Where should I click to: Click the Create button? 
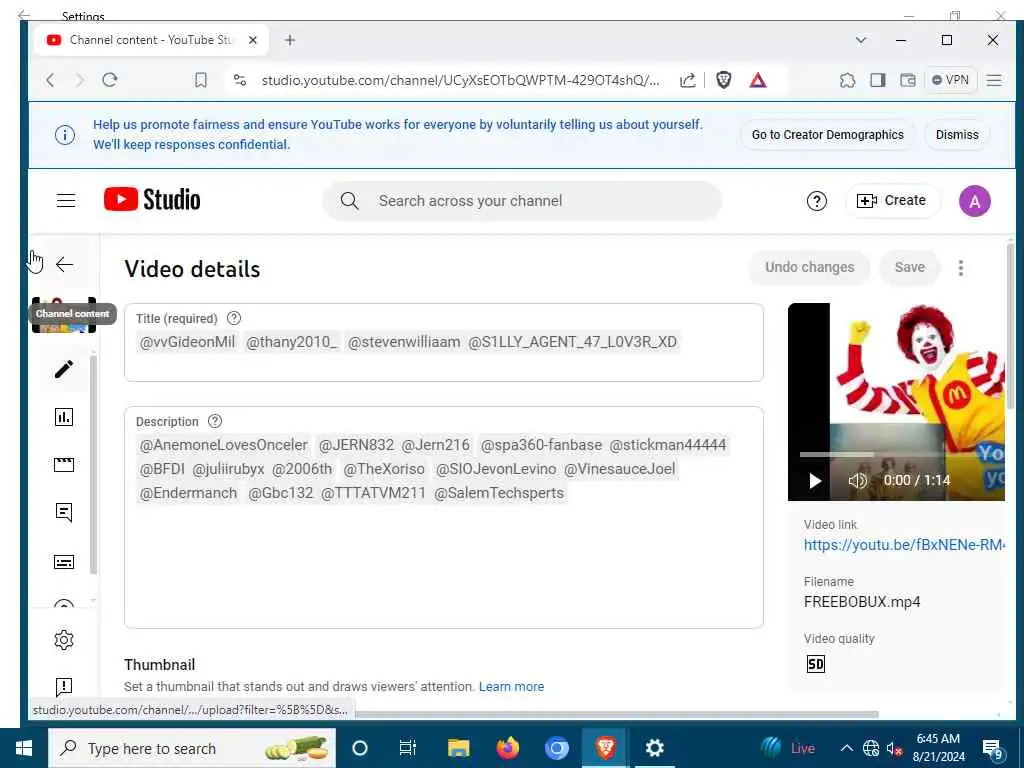pyautogui.click(x=892, y=200)
